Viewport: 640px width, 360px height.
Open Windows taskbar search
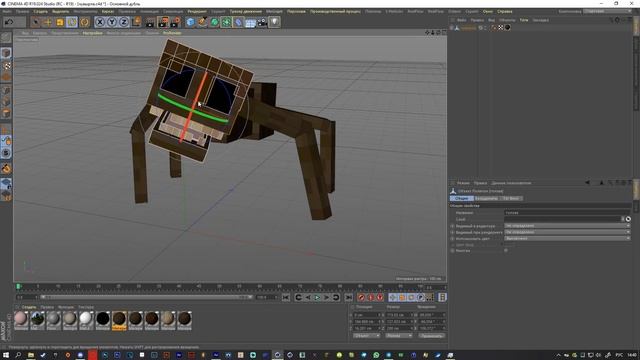point(18,355)
